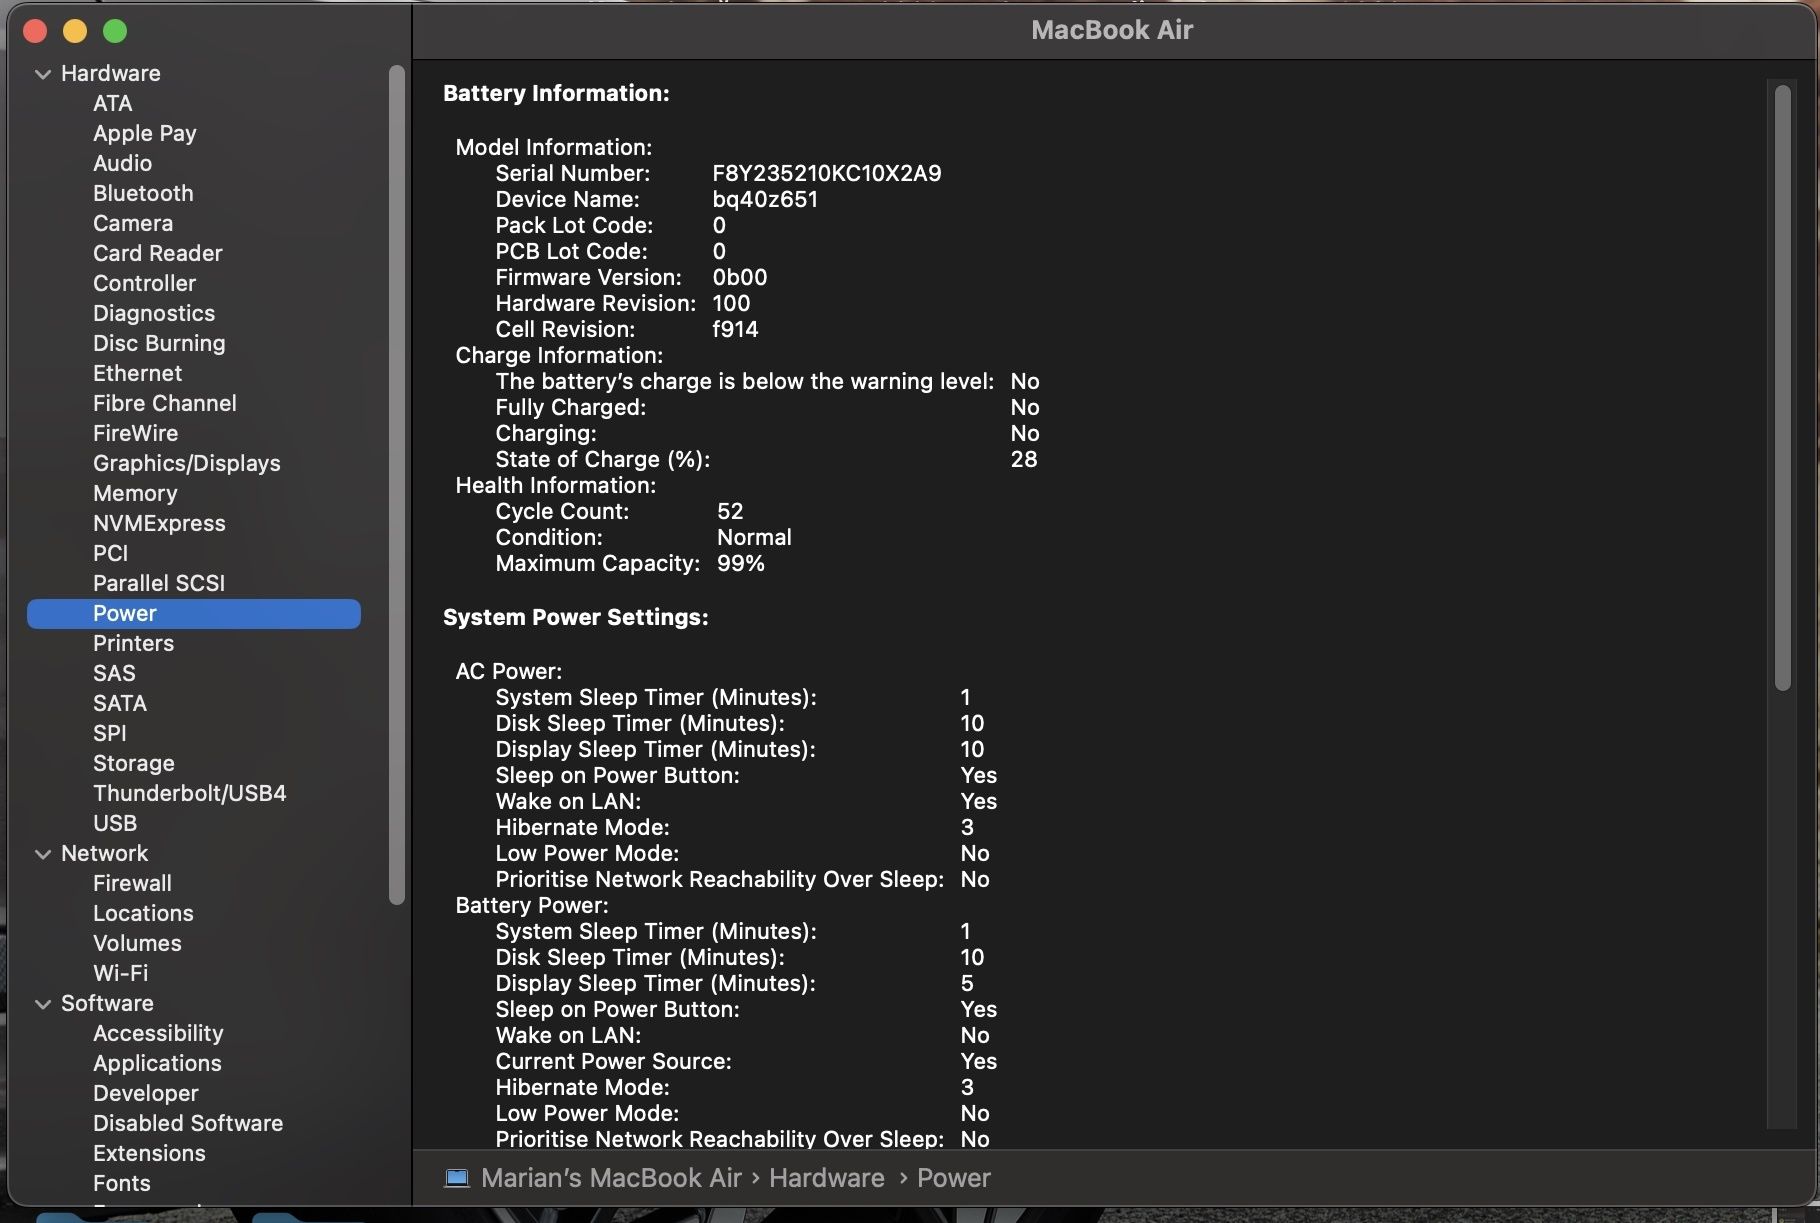Open Applications software list

coord(157,1063)
